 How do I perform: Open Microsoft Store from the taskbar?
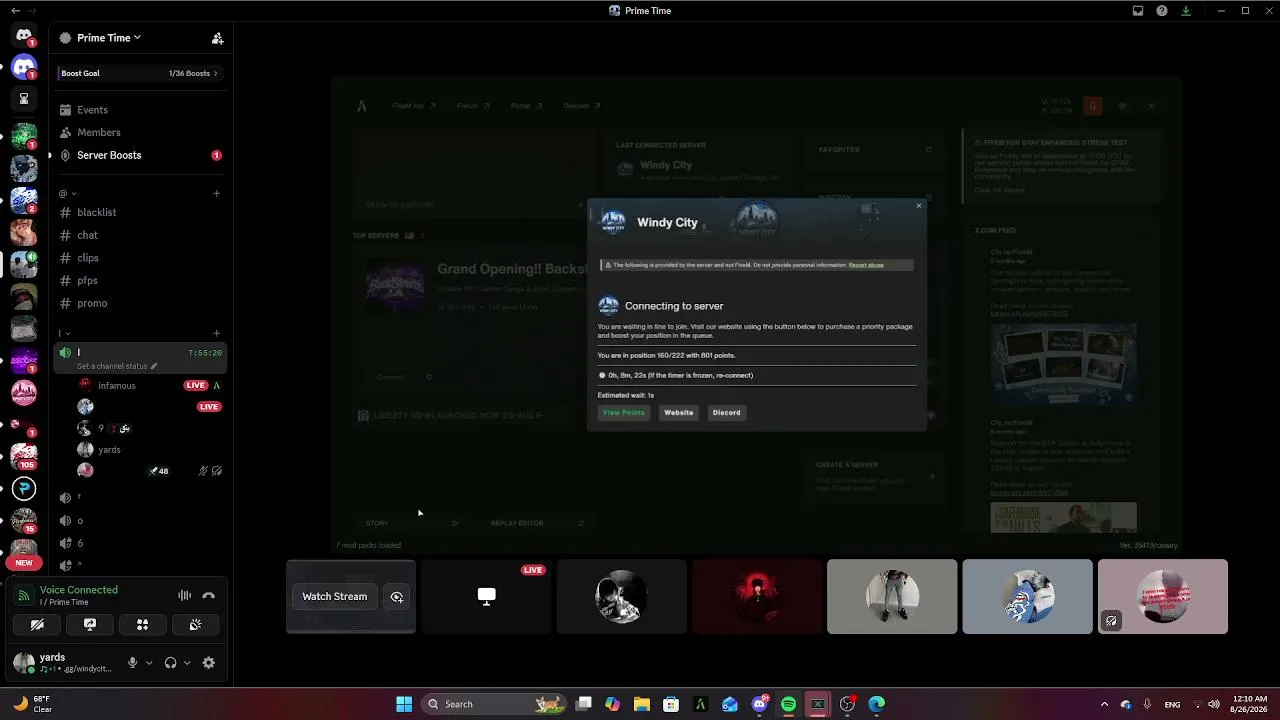click(671, 704)
